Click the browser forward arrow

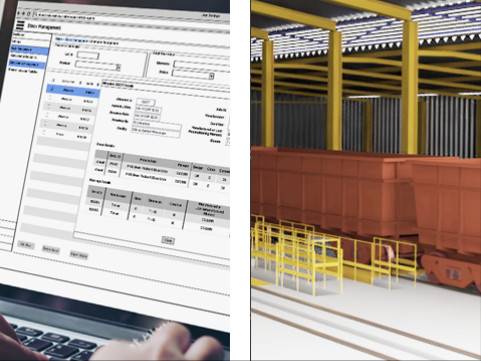tap(23, 14)
